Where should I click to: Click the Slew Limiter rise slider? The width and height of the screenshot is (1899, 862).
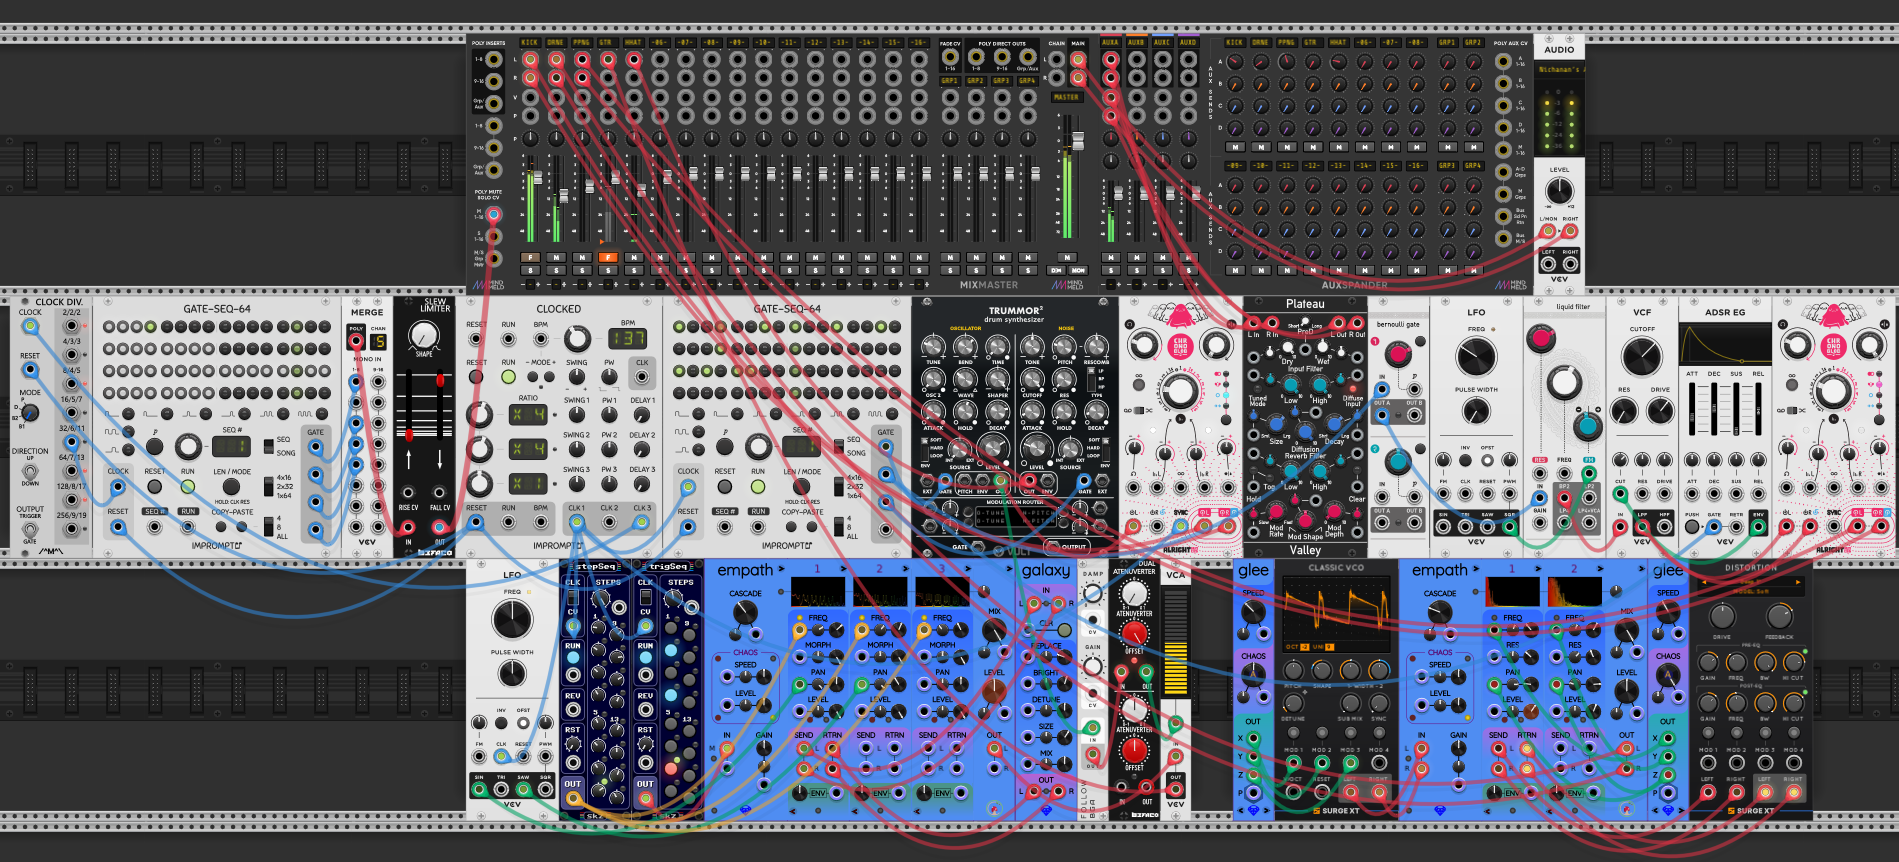click(x=408, y=434)
